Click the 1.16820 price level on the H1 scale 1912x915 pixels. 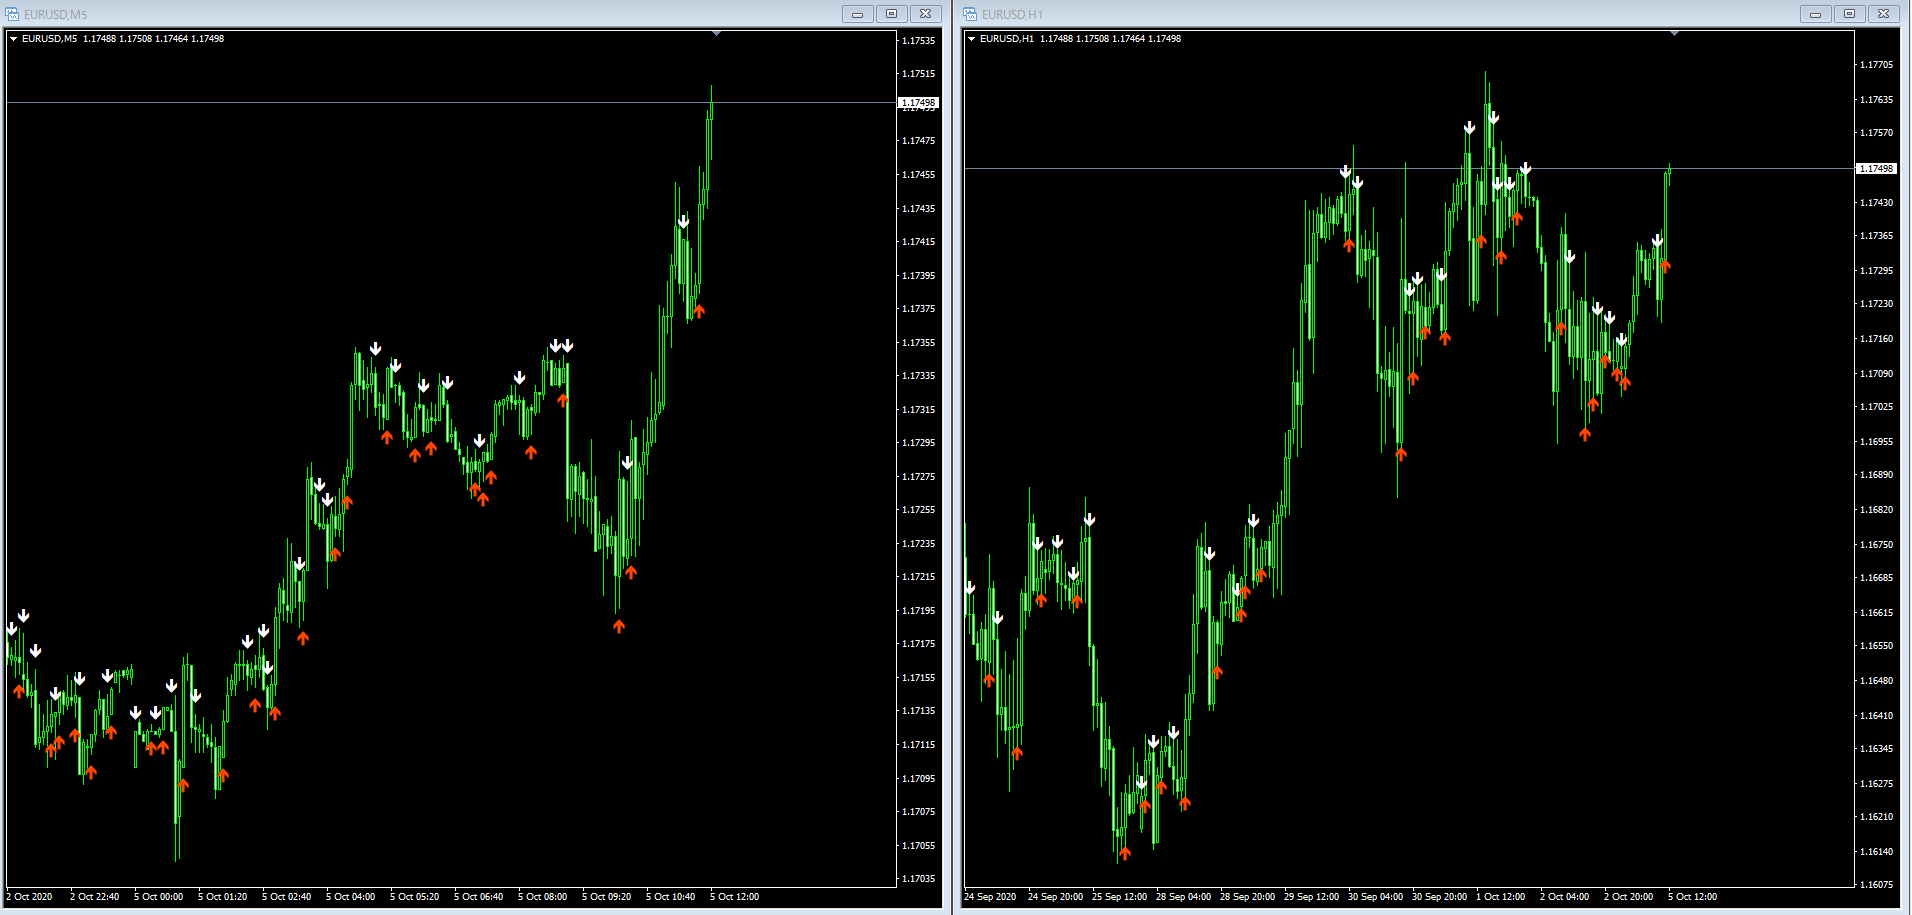[1876, 510]
